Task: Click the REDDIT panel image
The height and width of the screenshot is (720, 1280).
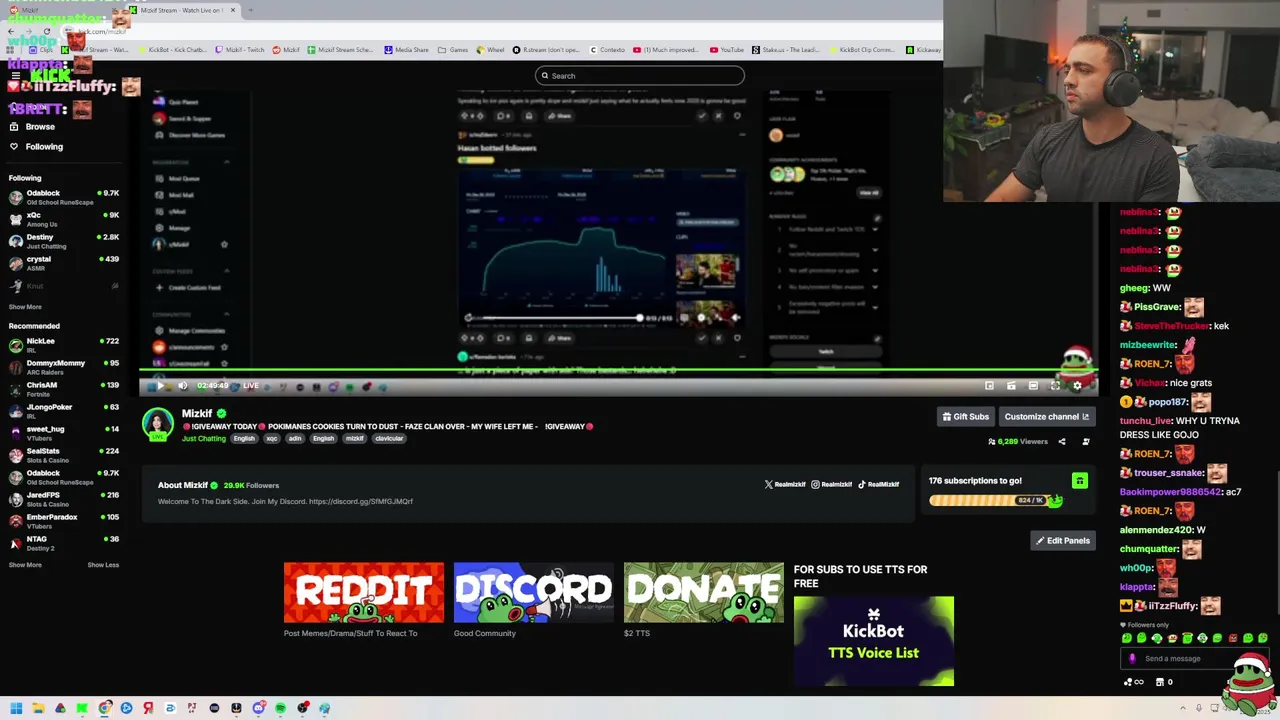Action: coord(364,593)
